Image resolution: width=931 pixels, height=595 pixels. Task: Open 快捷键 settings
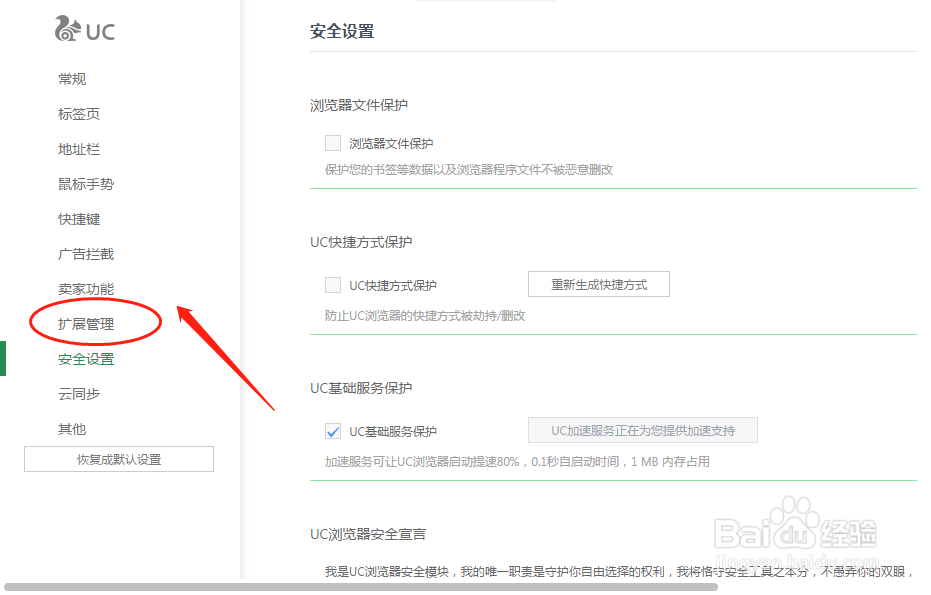[79, 219]
